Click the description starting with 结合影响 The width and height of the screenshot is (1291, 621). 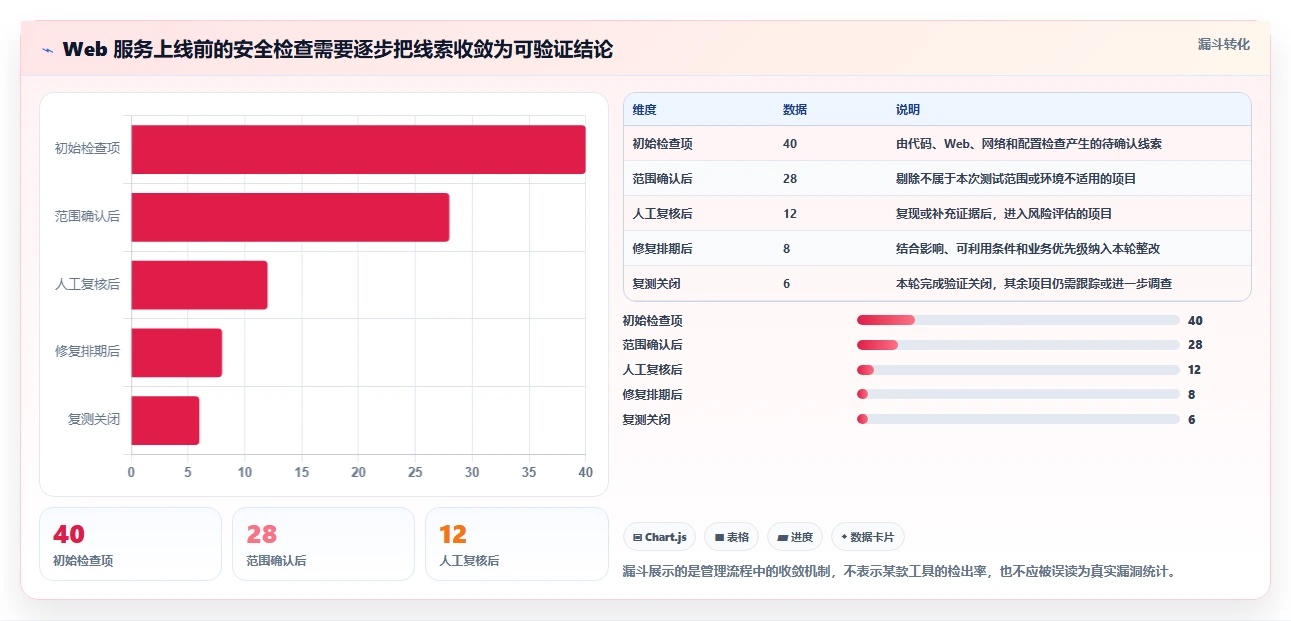(x=1028, y=249)
